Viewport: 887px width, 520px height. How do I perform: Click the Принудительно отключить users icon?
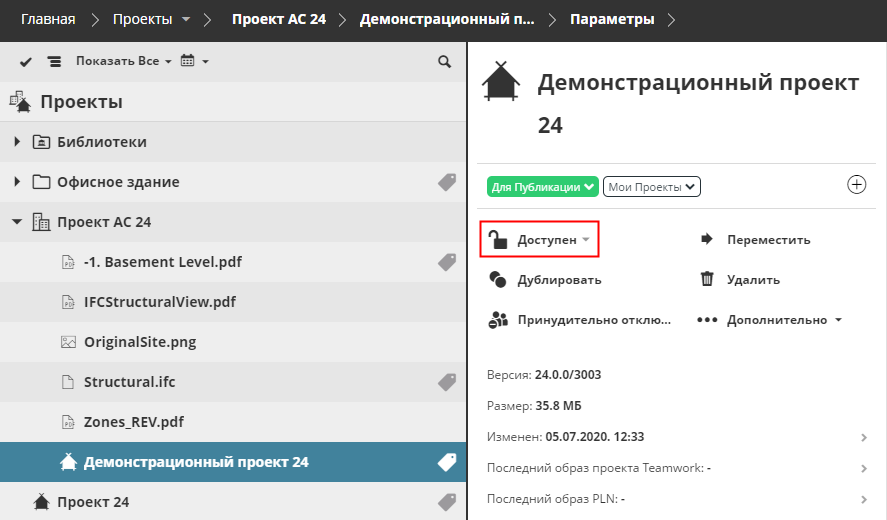coord(498,320)
